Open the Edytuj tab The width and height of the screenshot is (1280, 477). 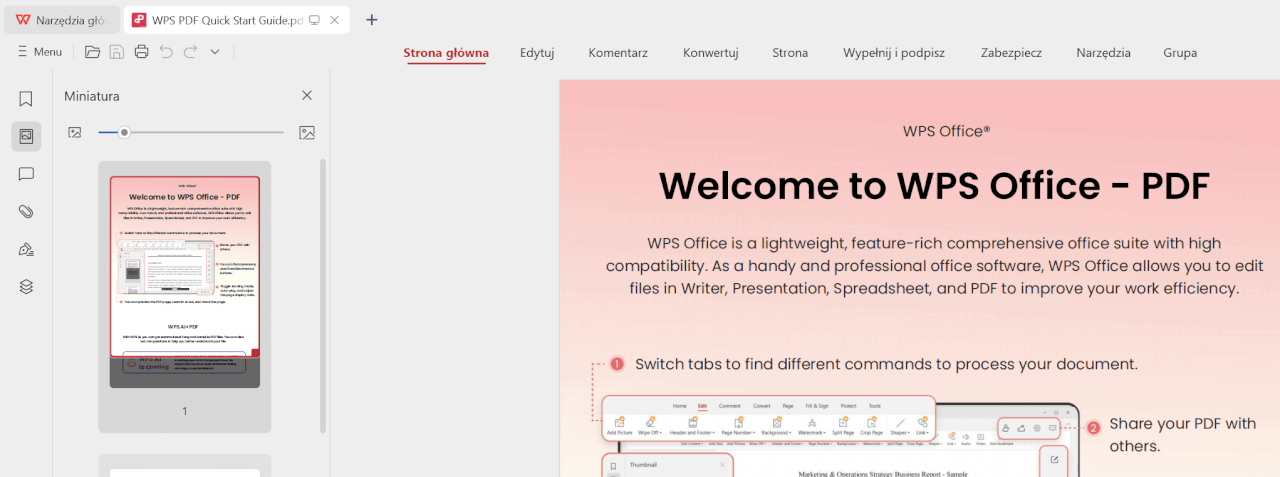pyautogui.click(x=537, y=53)
